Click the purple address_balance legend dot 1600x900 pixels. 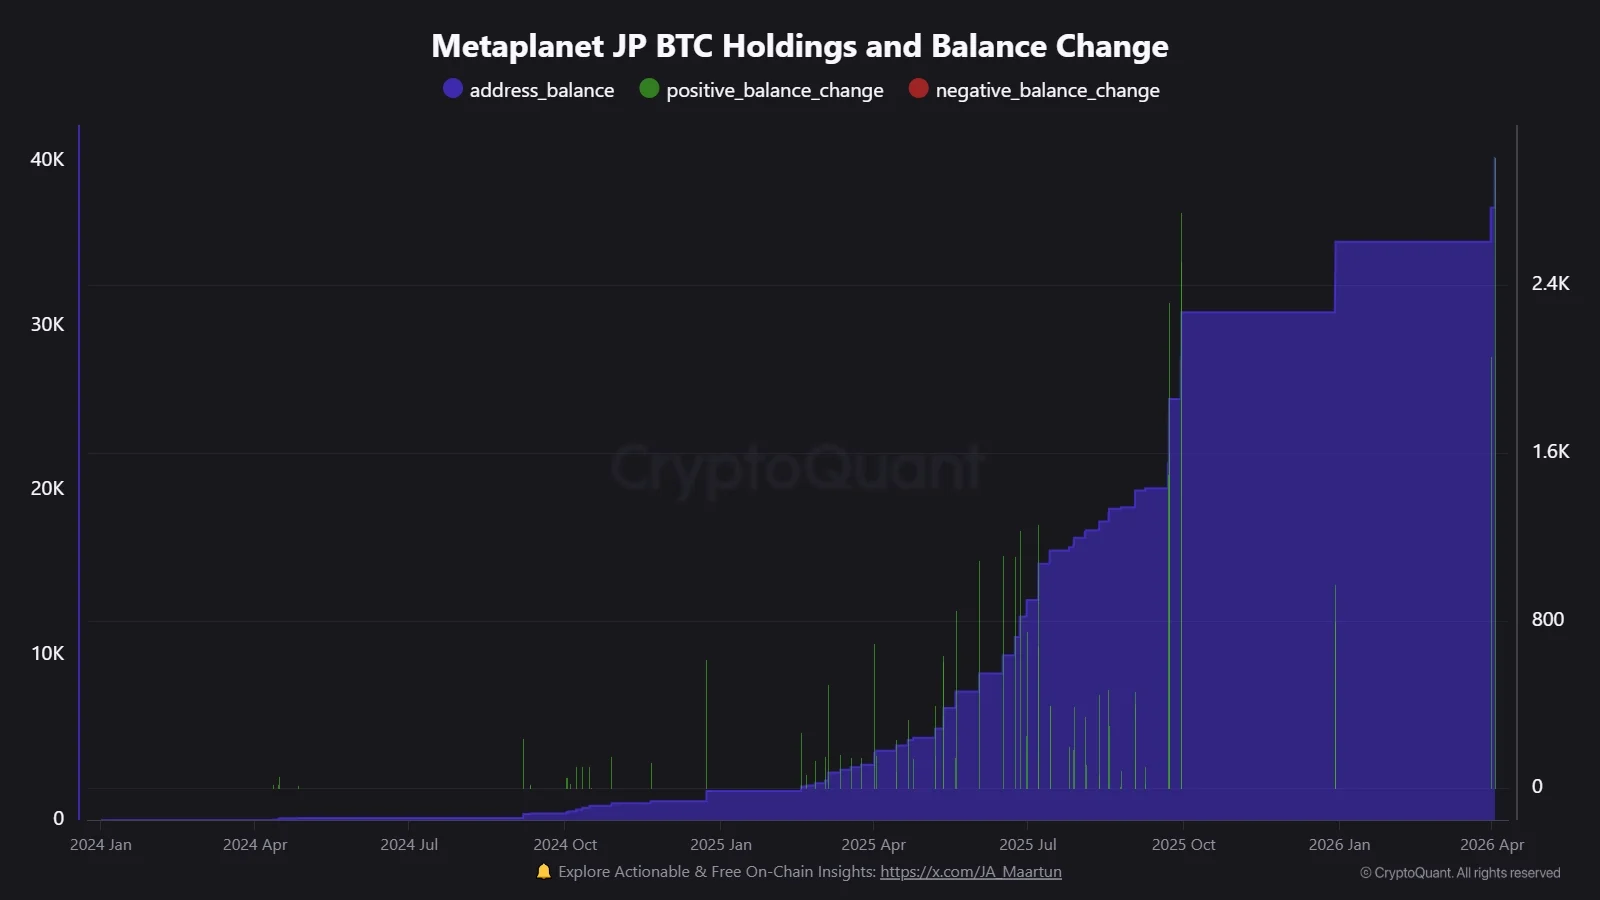(453, 89)
